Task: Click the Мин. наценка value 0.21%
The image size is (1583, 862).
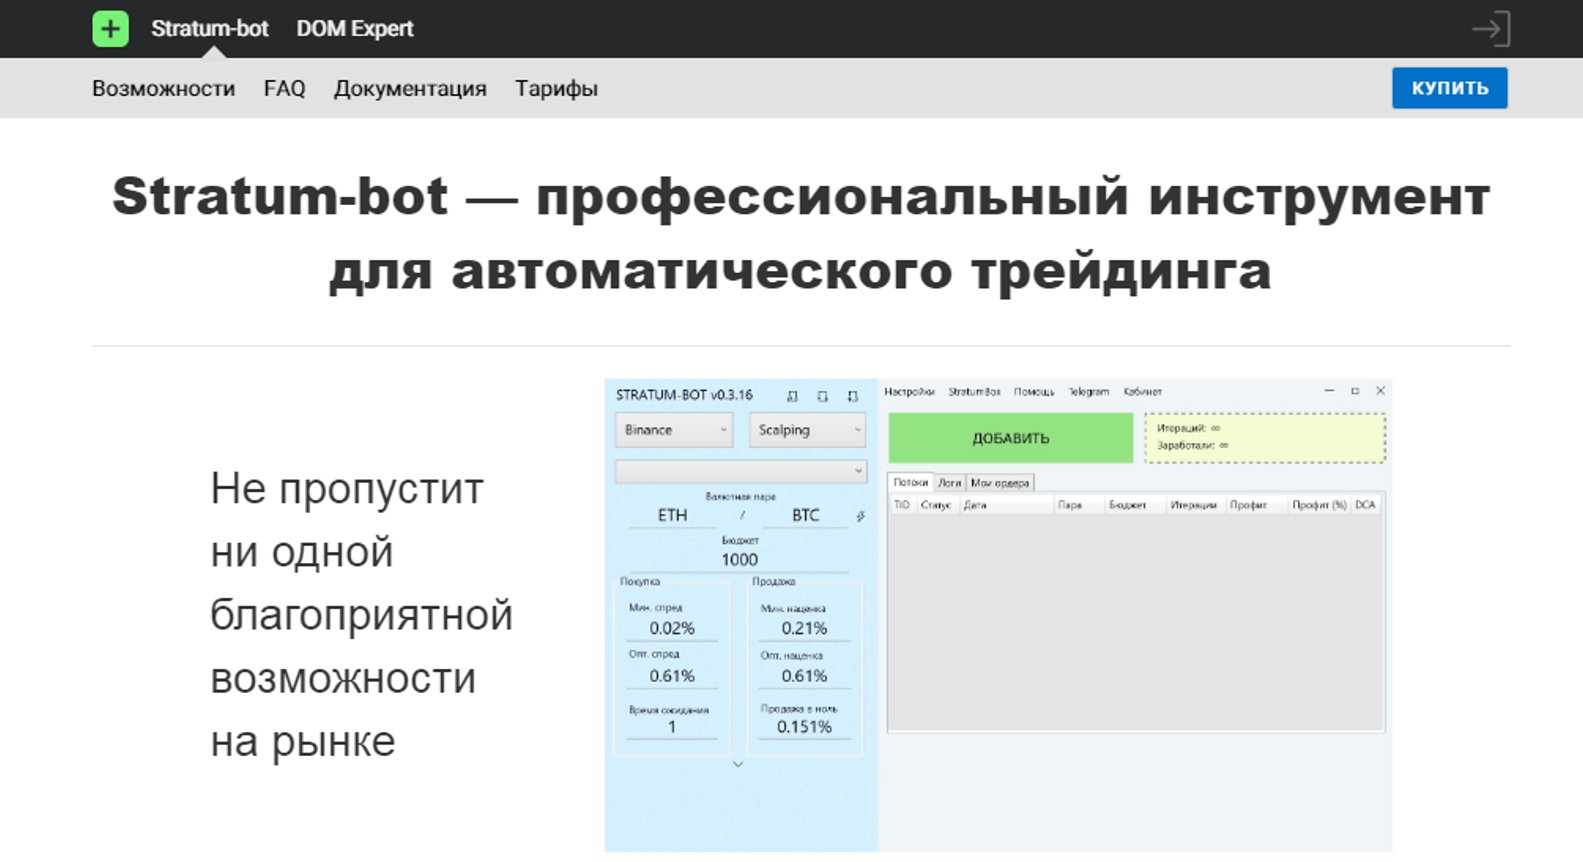Action: pyautogui.click(x=804, y=628)
